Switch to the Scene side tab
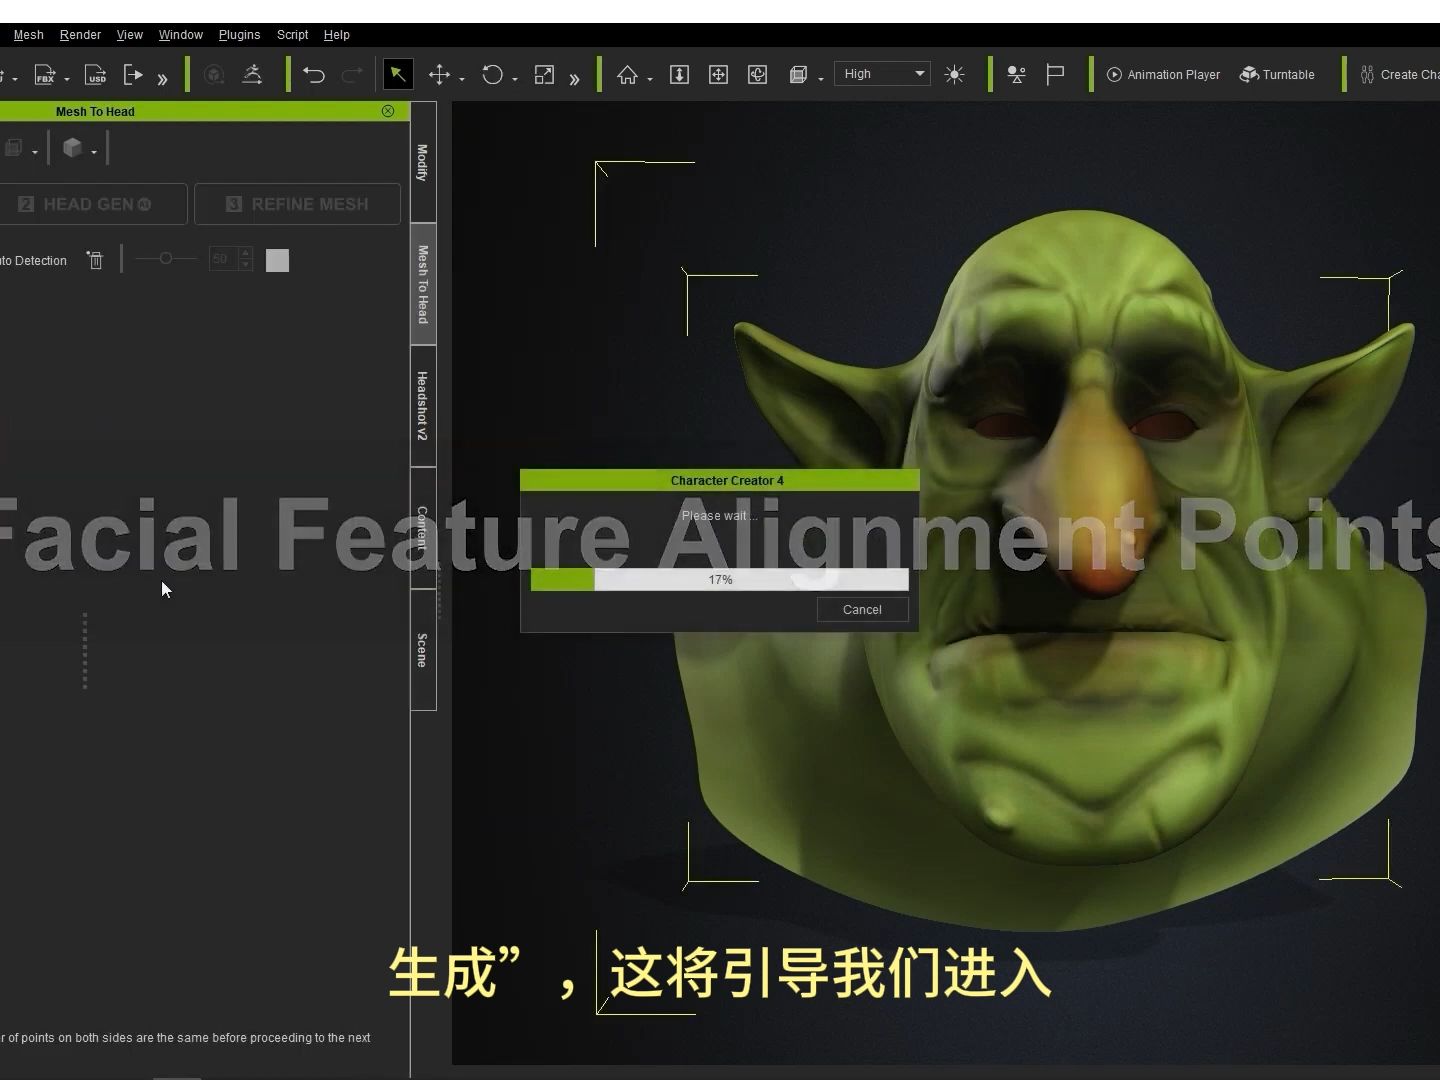 pyautogui.click(x=423, y=650)
